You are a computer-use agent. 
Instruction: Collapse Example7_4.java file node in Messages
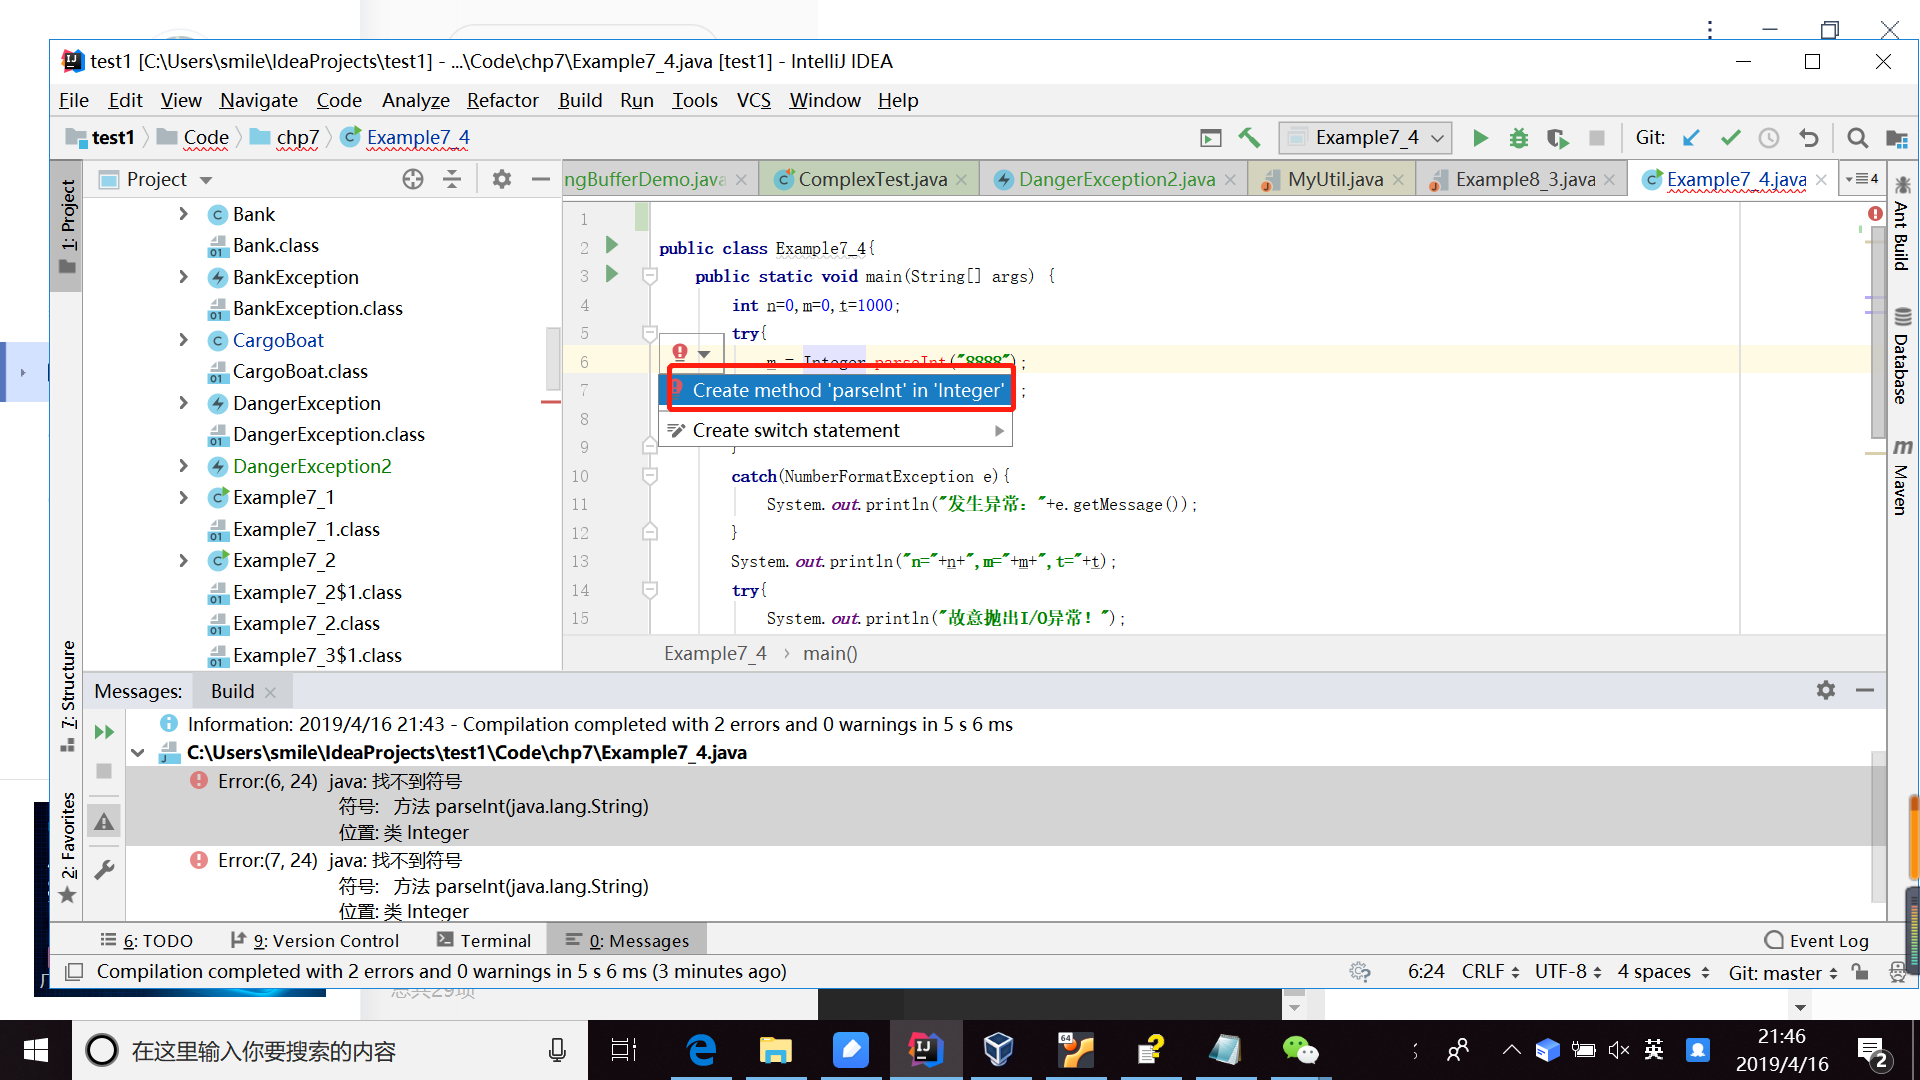tap(138, 753)
